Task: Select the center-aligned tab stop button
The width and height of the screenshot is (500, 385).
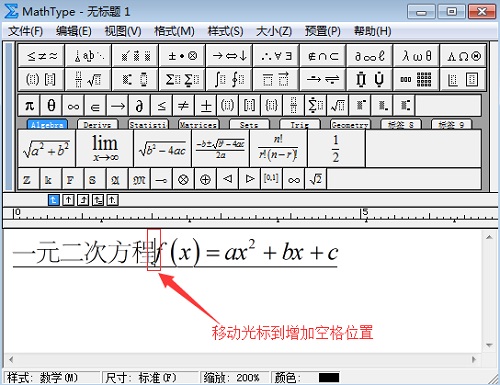Action: pyautogui.click(x=68, y=200)
